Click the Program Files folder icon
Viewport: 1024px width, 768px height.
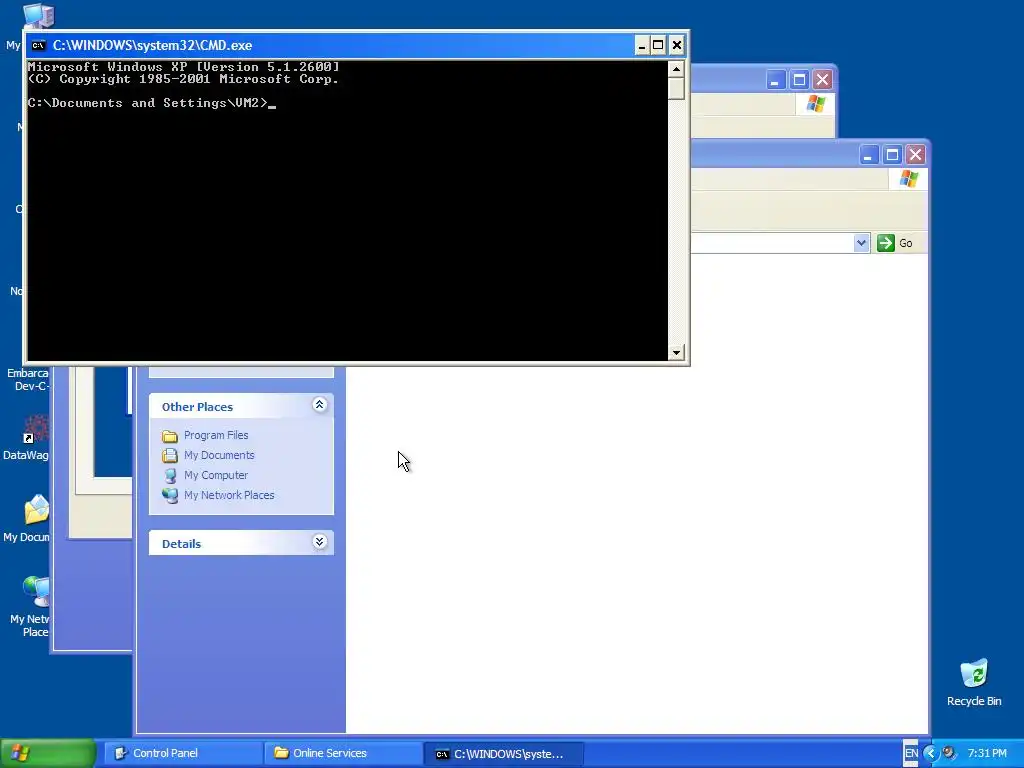pos(170,436)
